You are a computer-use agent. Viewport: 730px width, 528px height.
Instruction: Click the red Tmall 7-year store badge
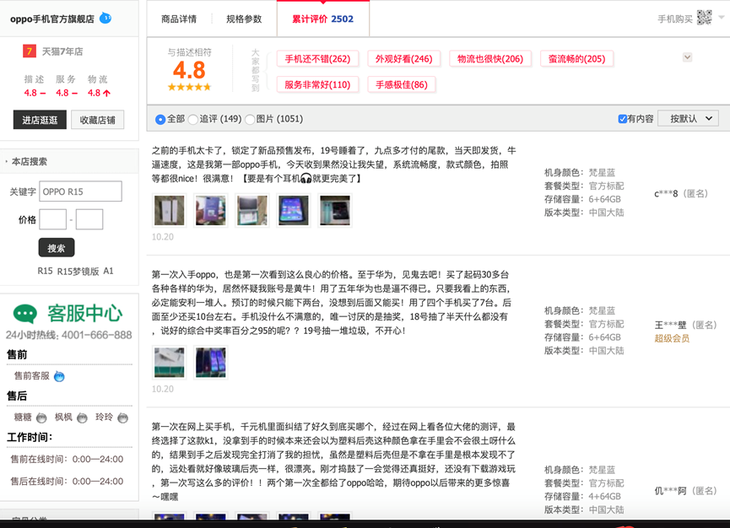click(x=29, y=51)
